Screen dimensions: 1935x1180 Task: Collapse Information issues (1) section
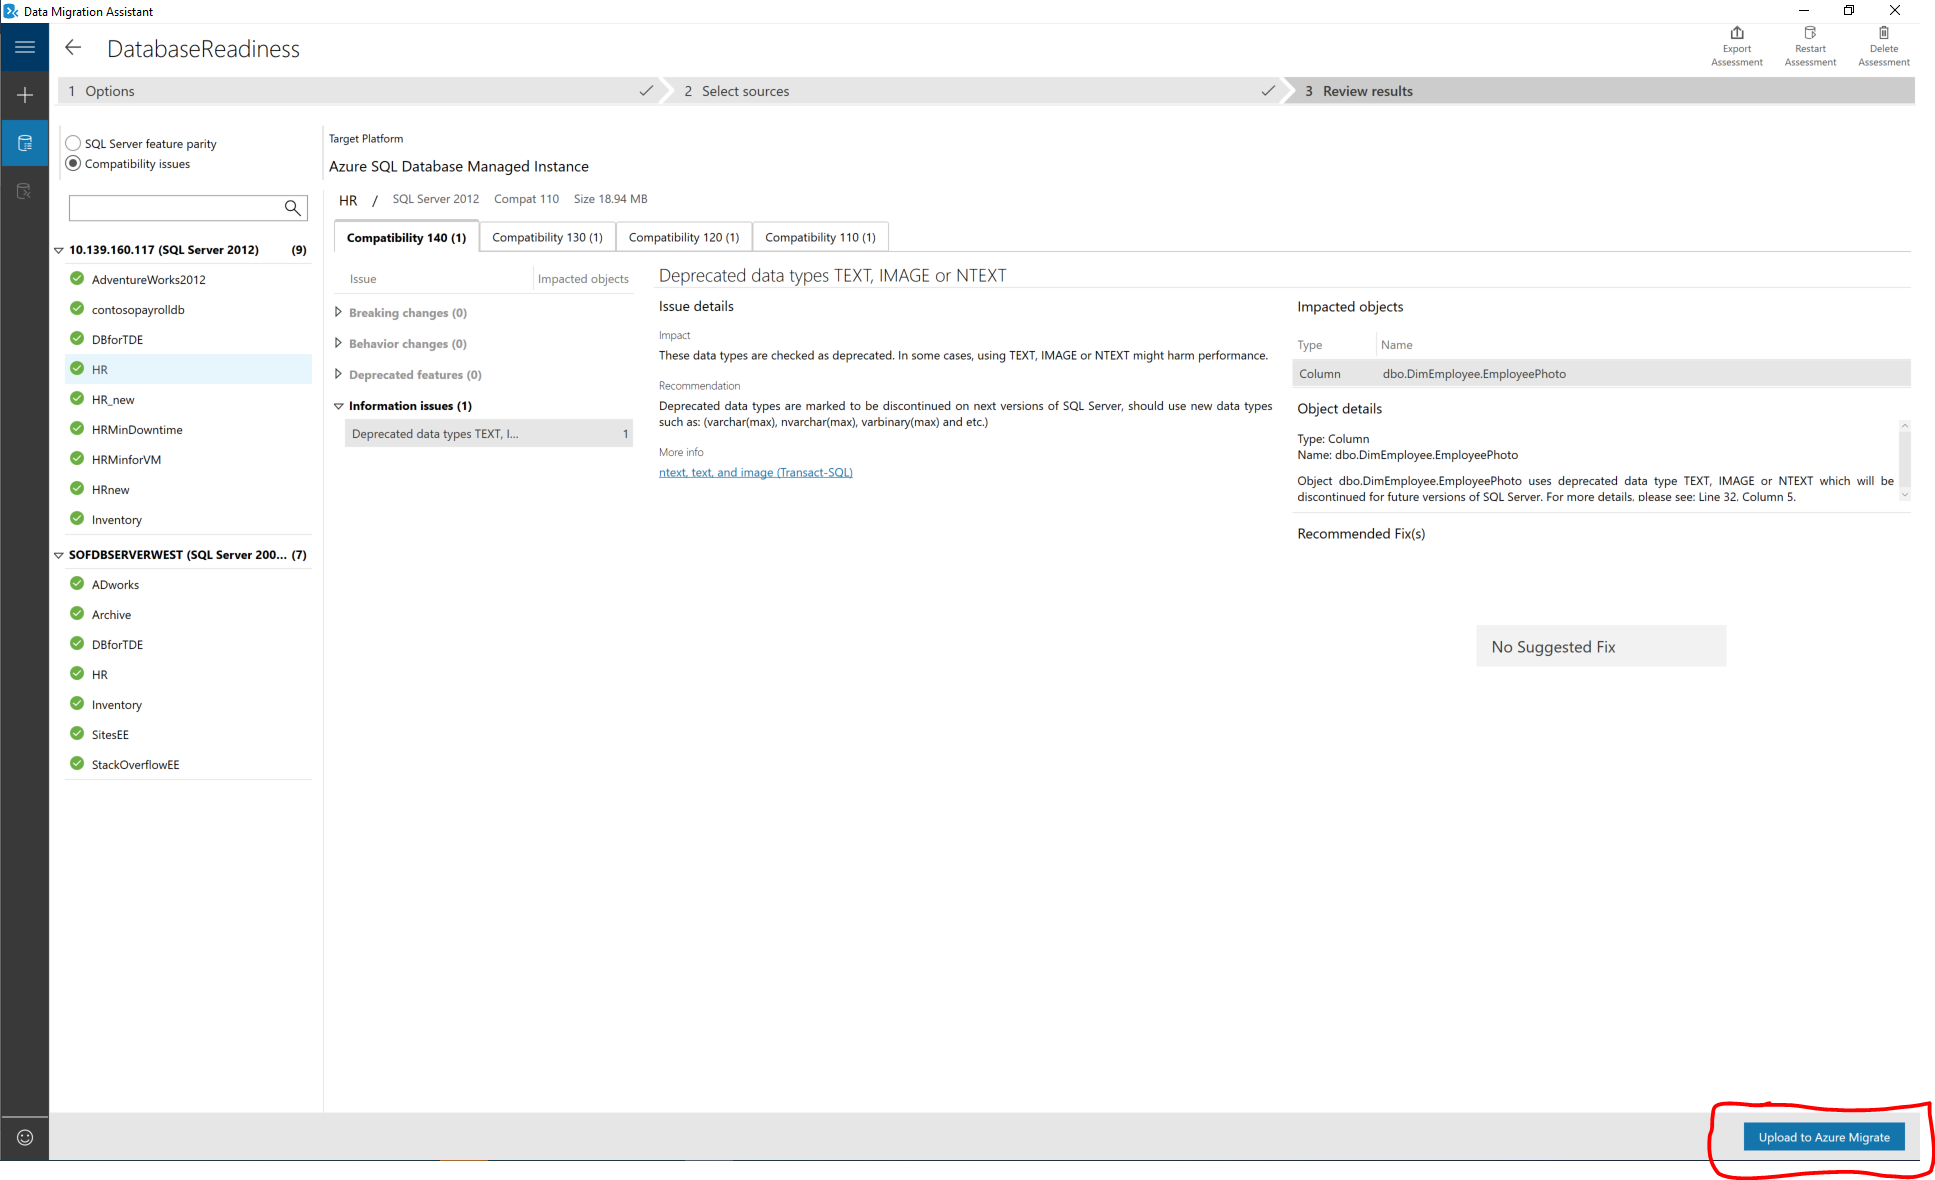[x=338, y=406]
